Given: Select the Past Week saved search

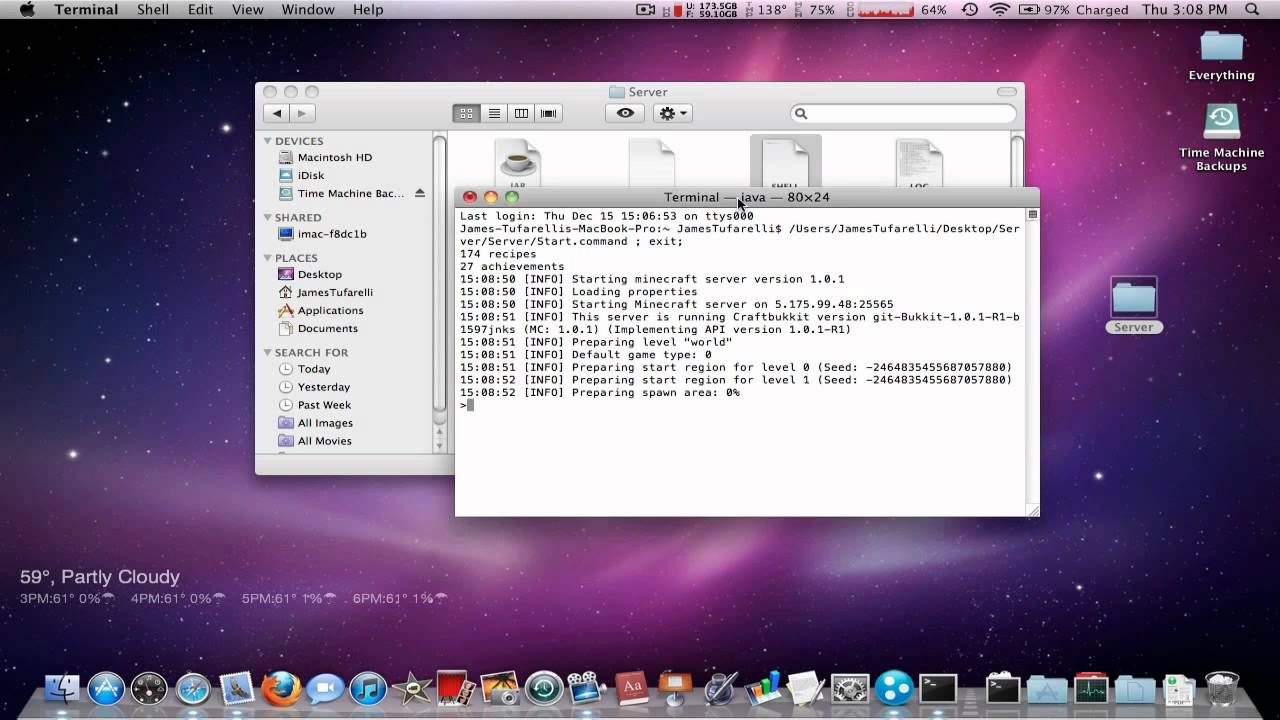Looking at the screenshot, I should coord(324,405).
